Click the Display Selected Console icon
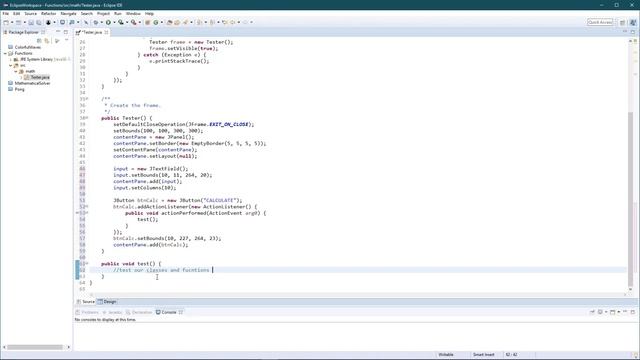This screenshot has height=360, width=640. coord(600,312)
